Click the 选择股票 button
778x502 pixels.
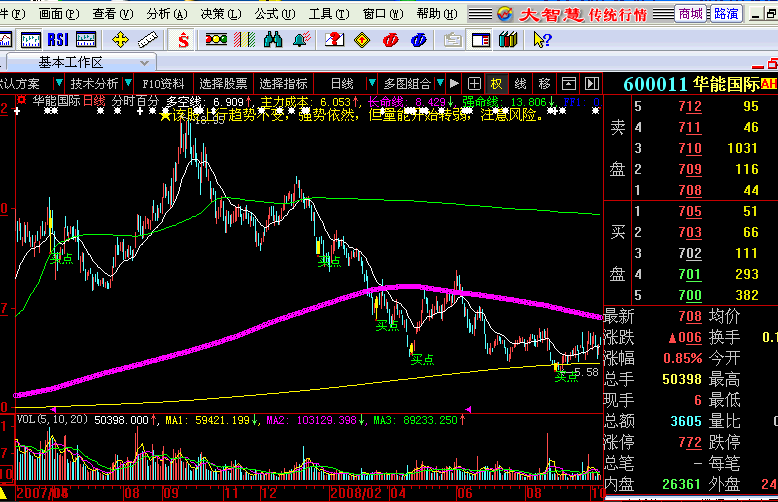pos(223,83)
